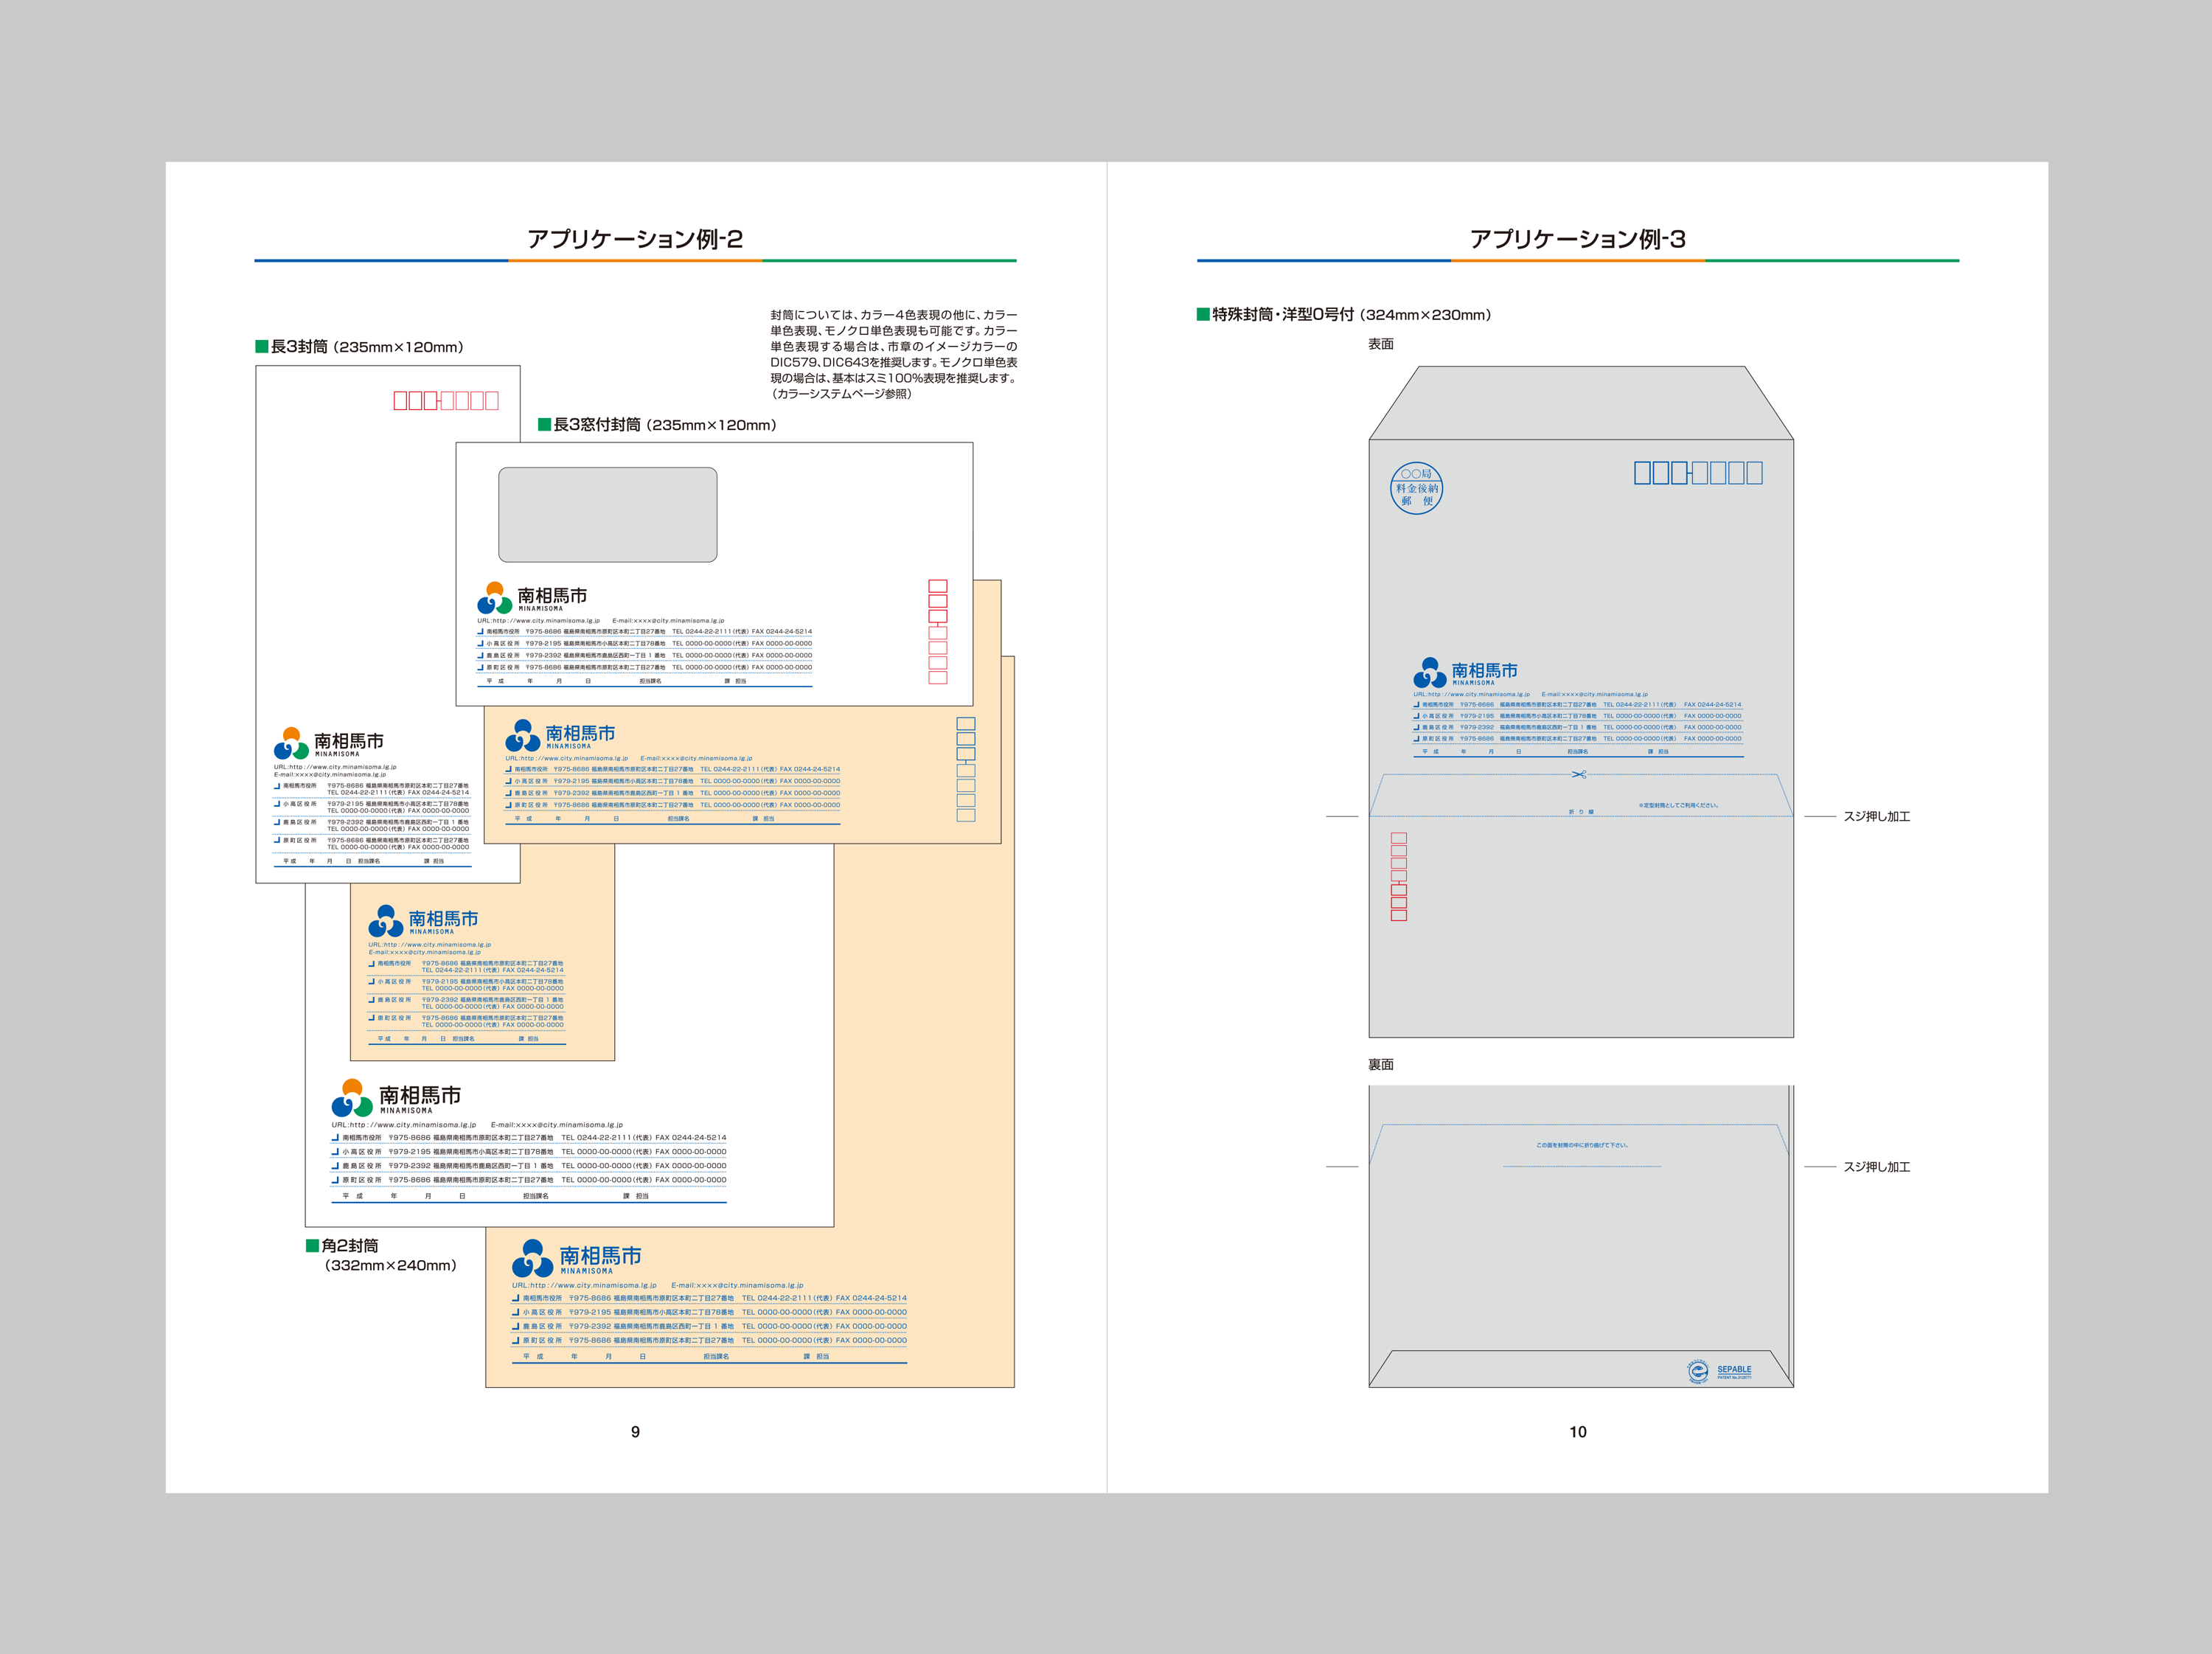The height and width of the screenshot is (1654, 2212).
Task: Click the green square beside 特殊封筒・洋型0号付
Action: 1203,314
